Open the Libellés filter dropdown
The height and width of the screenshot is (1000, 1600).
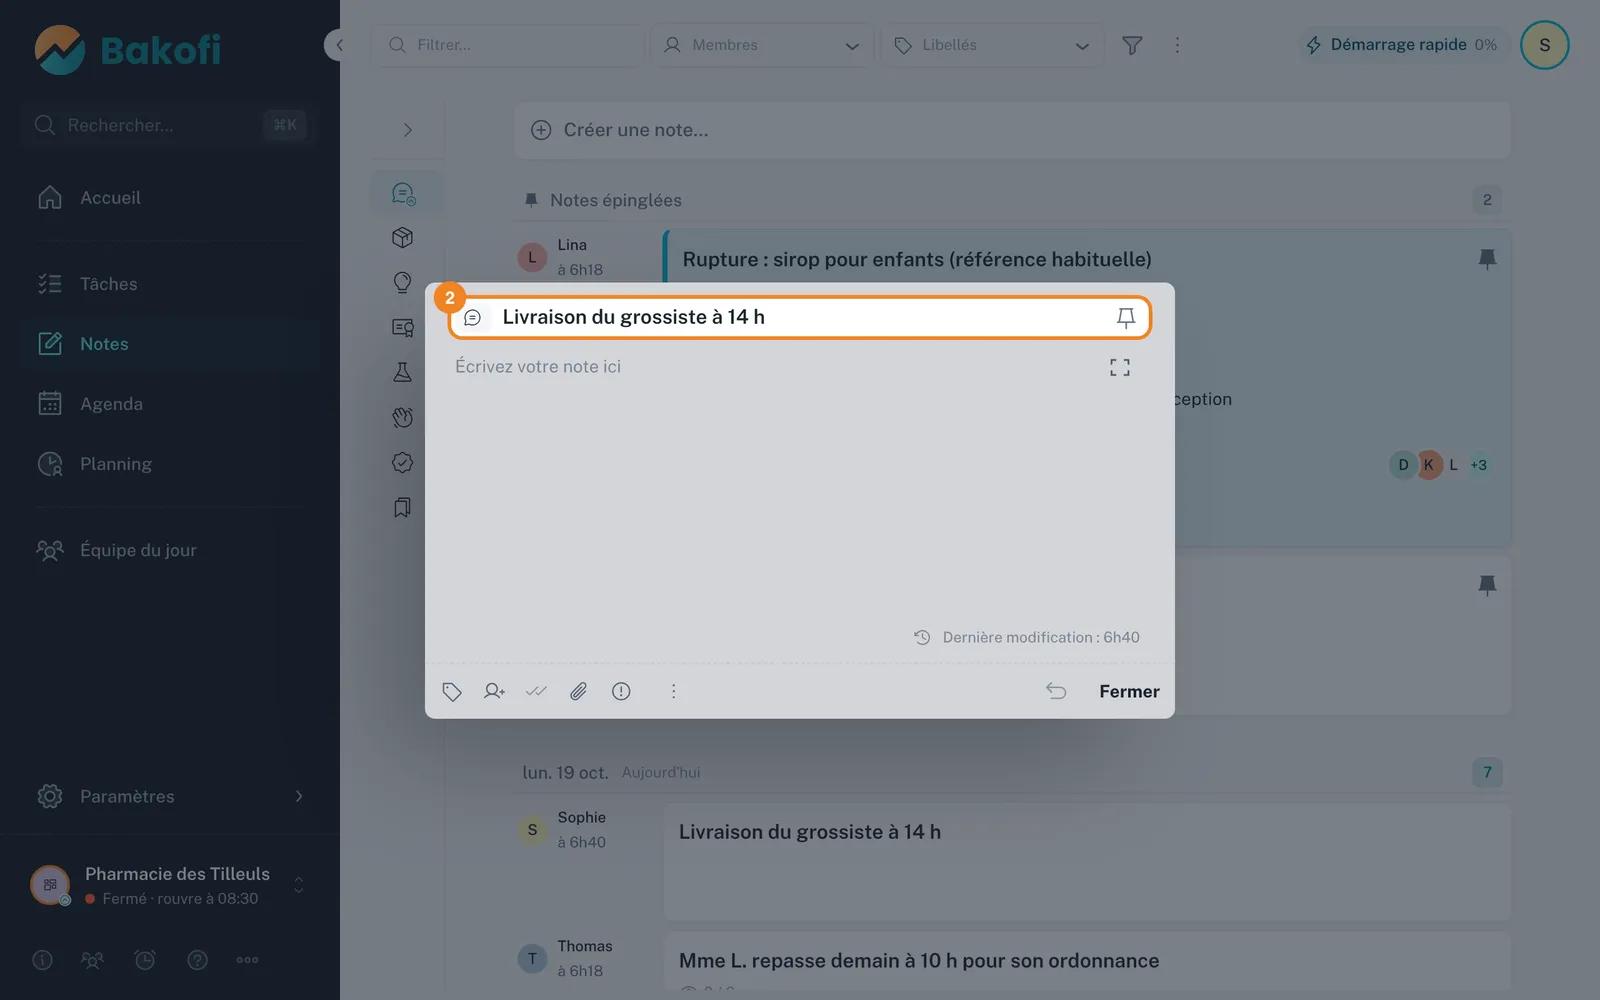992,45
